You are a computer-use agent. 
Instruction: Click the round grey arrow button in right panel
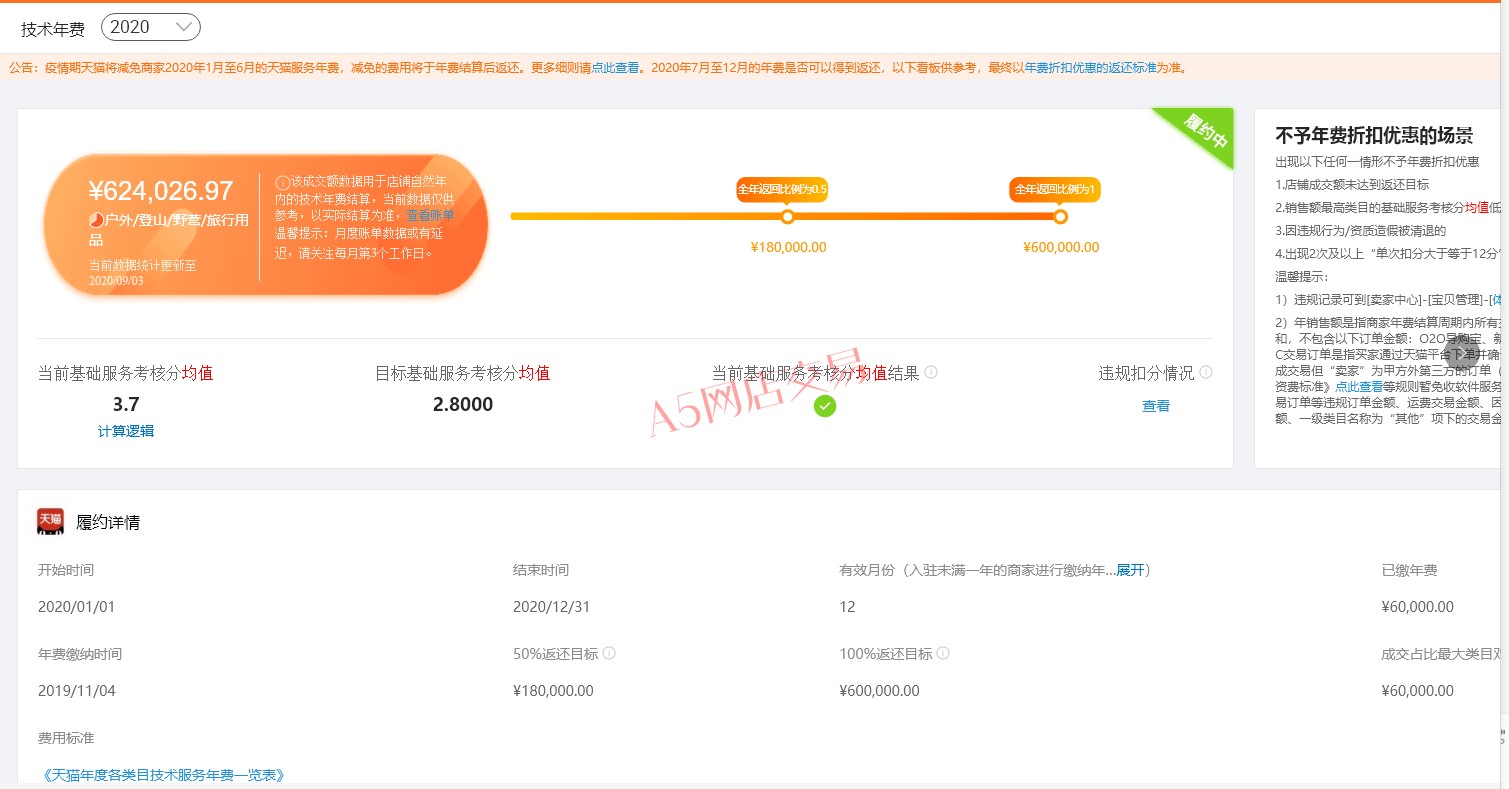1461,353
